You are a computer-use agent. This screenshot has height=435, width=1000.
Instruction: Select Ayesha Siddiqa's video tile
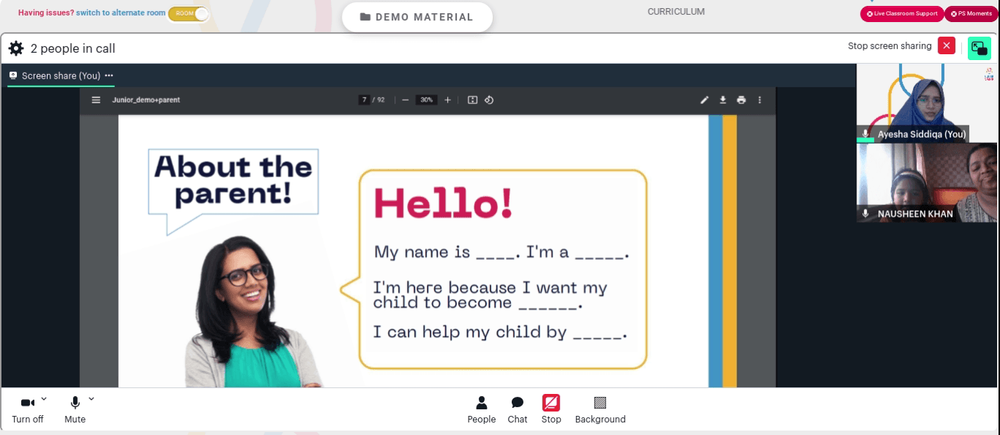(x=926, y=103)
